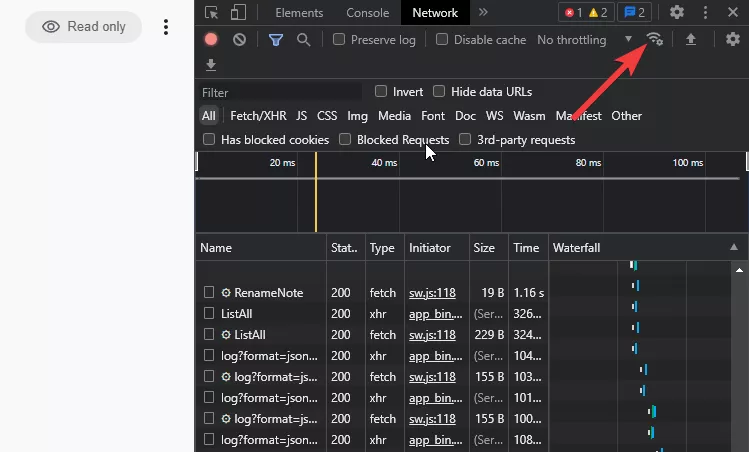Open the No throttling dropdown
The width and height of the screenshot is (749, 452).
click(x=585, y=40)
